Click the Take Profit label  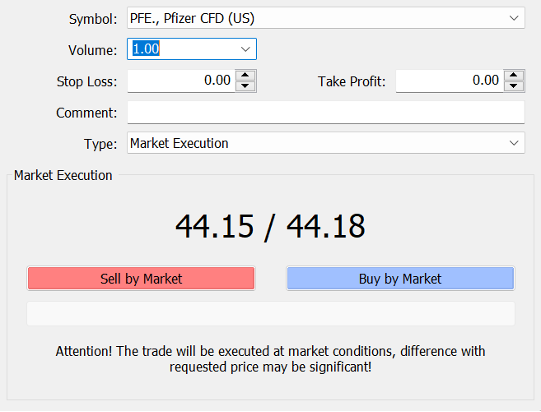click(x=352, y=81)
